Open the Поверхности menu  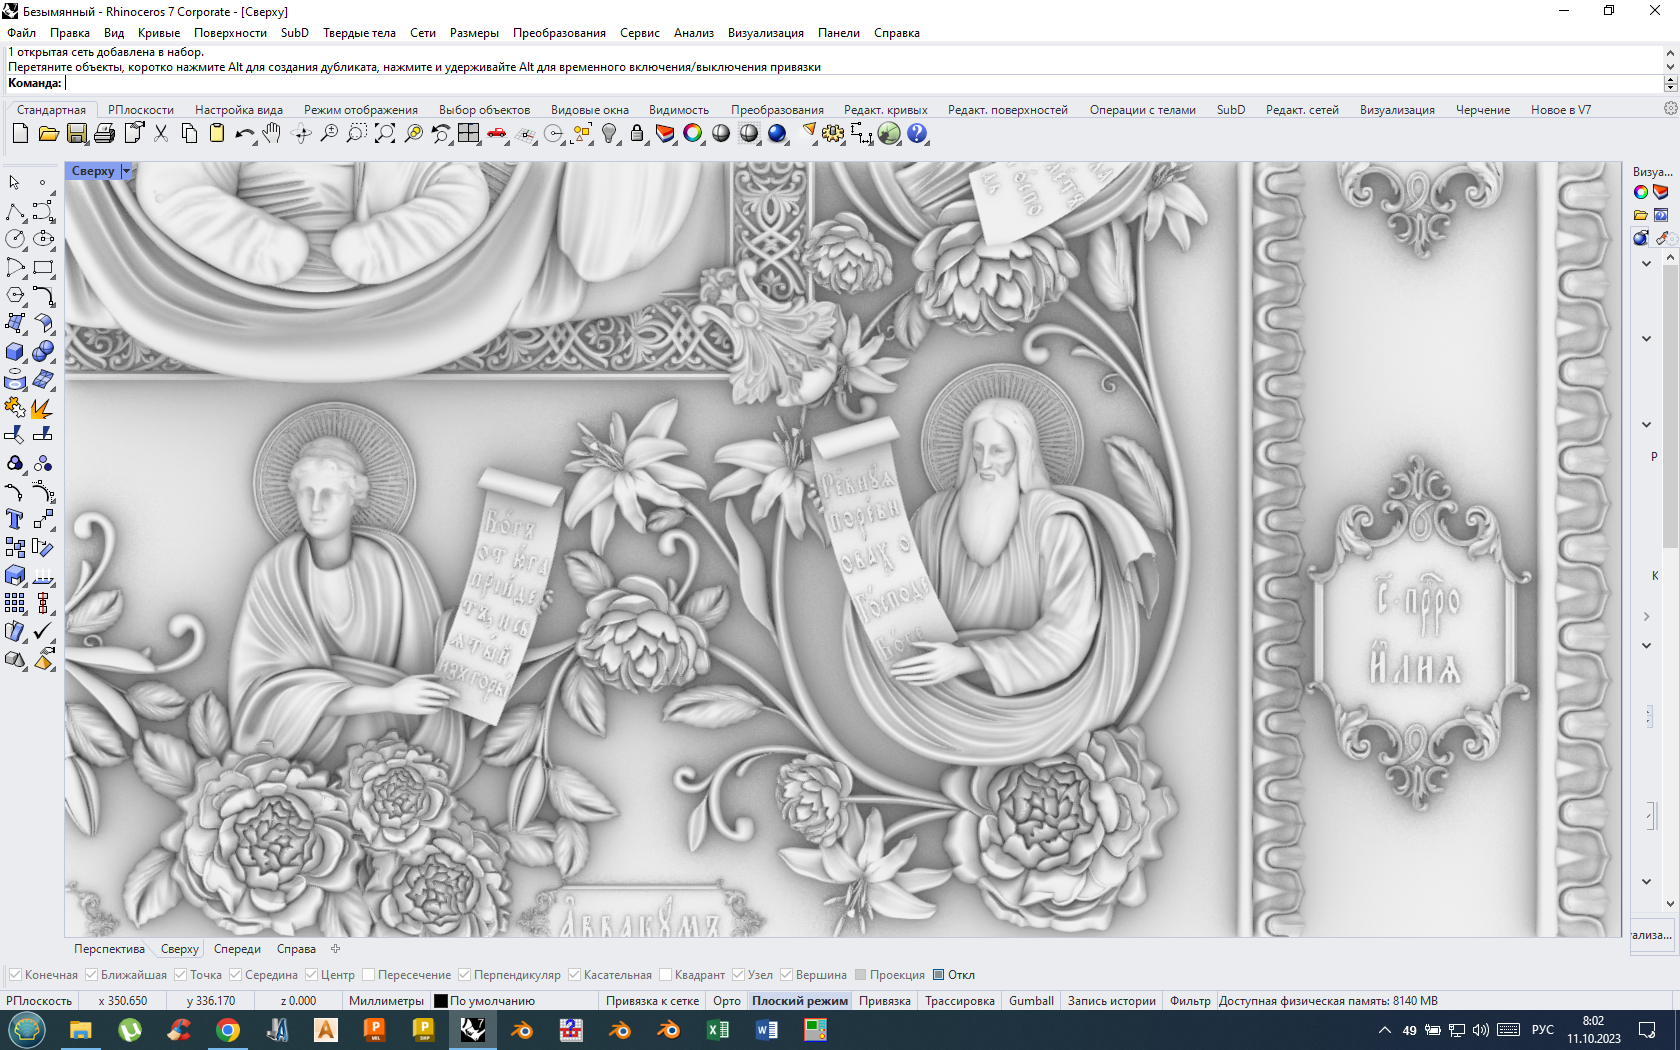230,33
